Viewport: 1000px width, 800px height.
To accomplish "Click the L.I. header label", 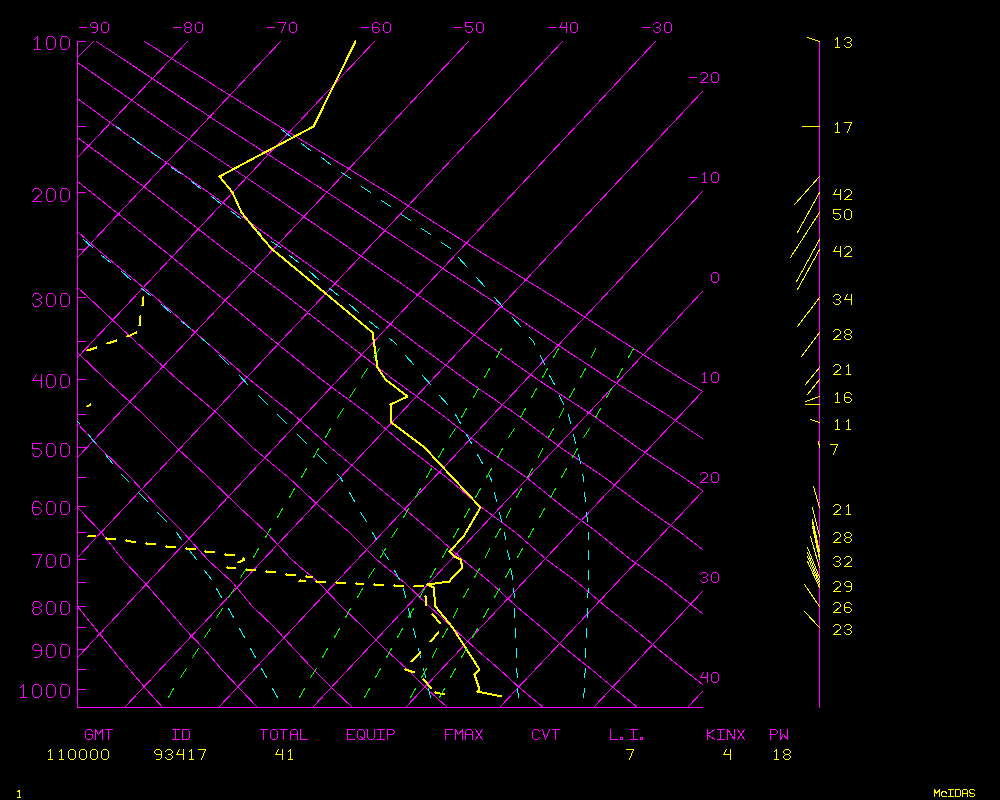I will [627, 735].
